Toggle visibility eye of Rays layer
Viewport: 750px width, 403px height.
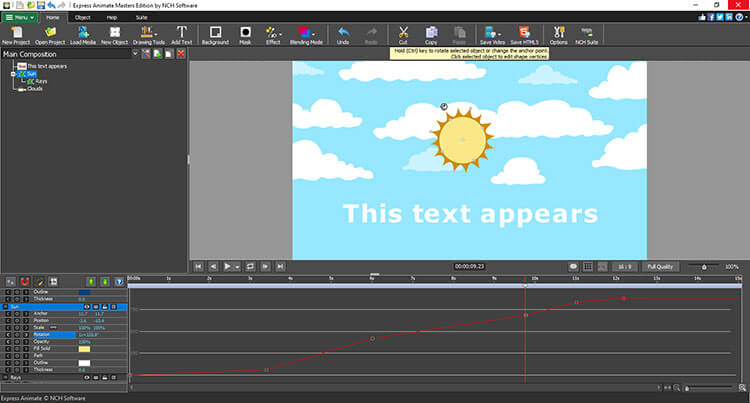pyautogui.click(x=87, y=377)
